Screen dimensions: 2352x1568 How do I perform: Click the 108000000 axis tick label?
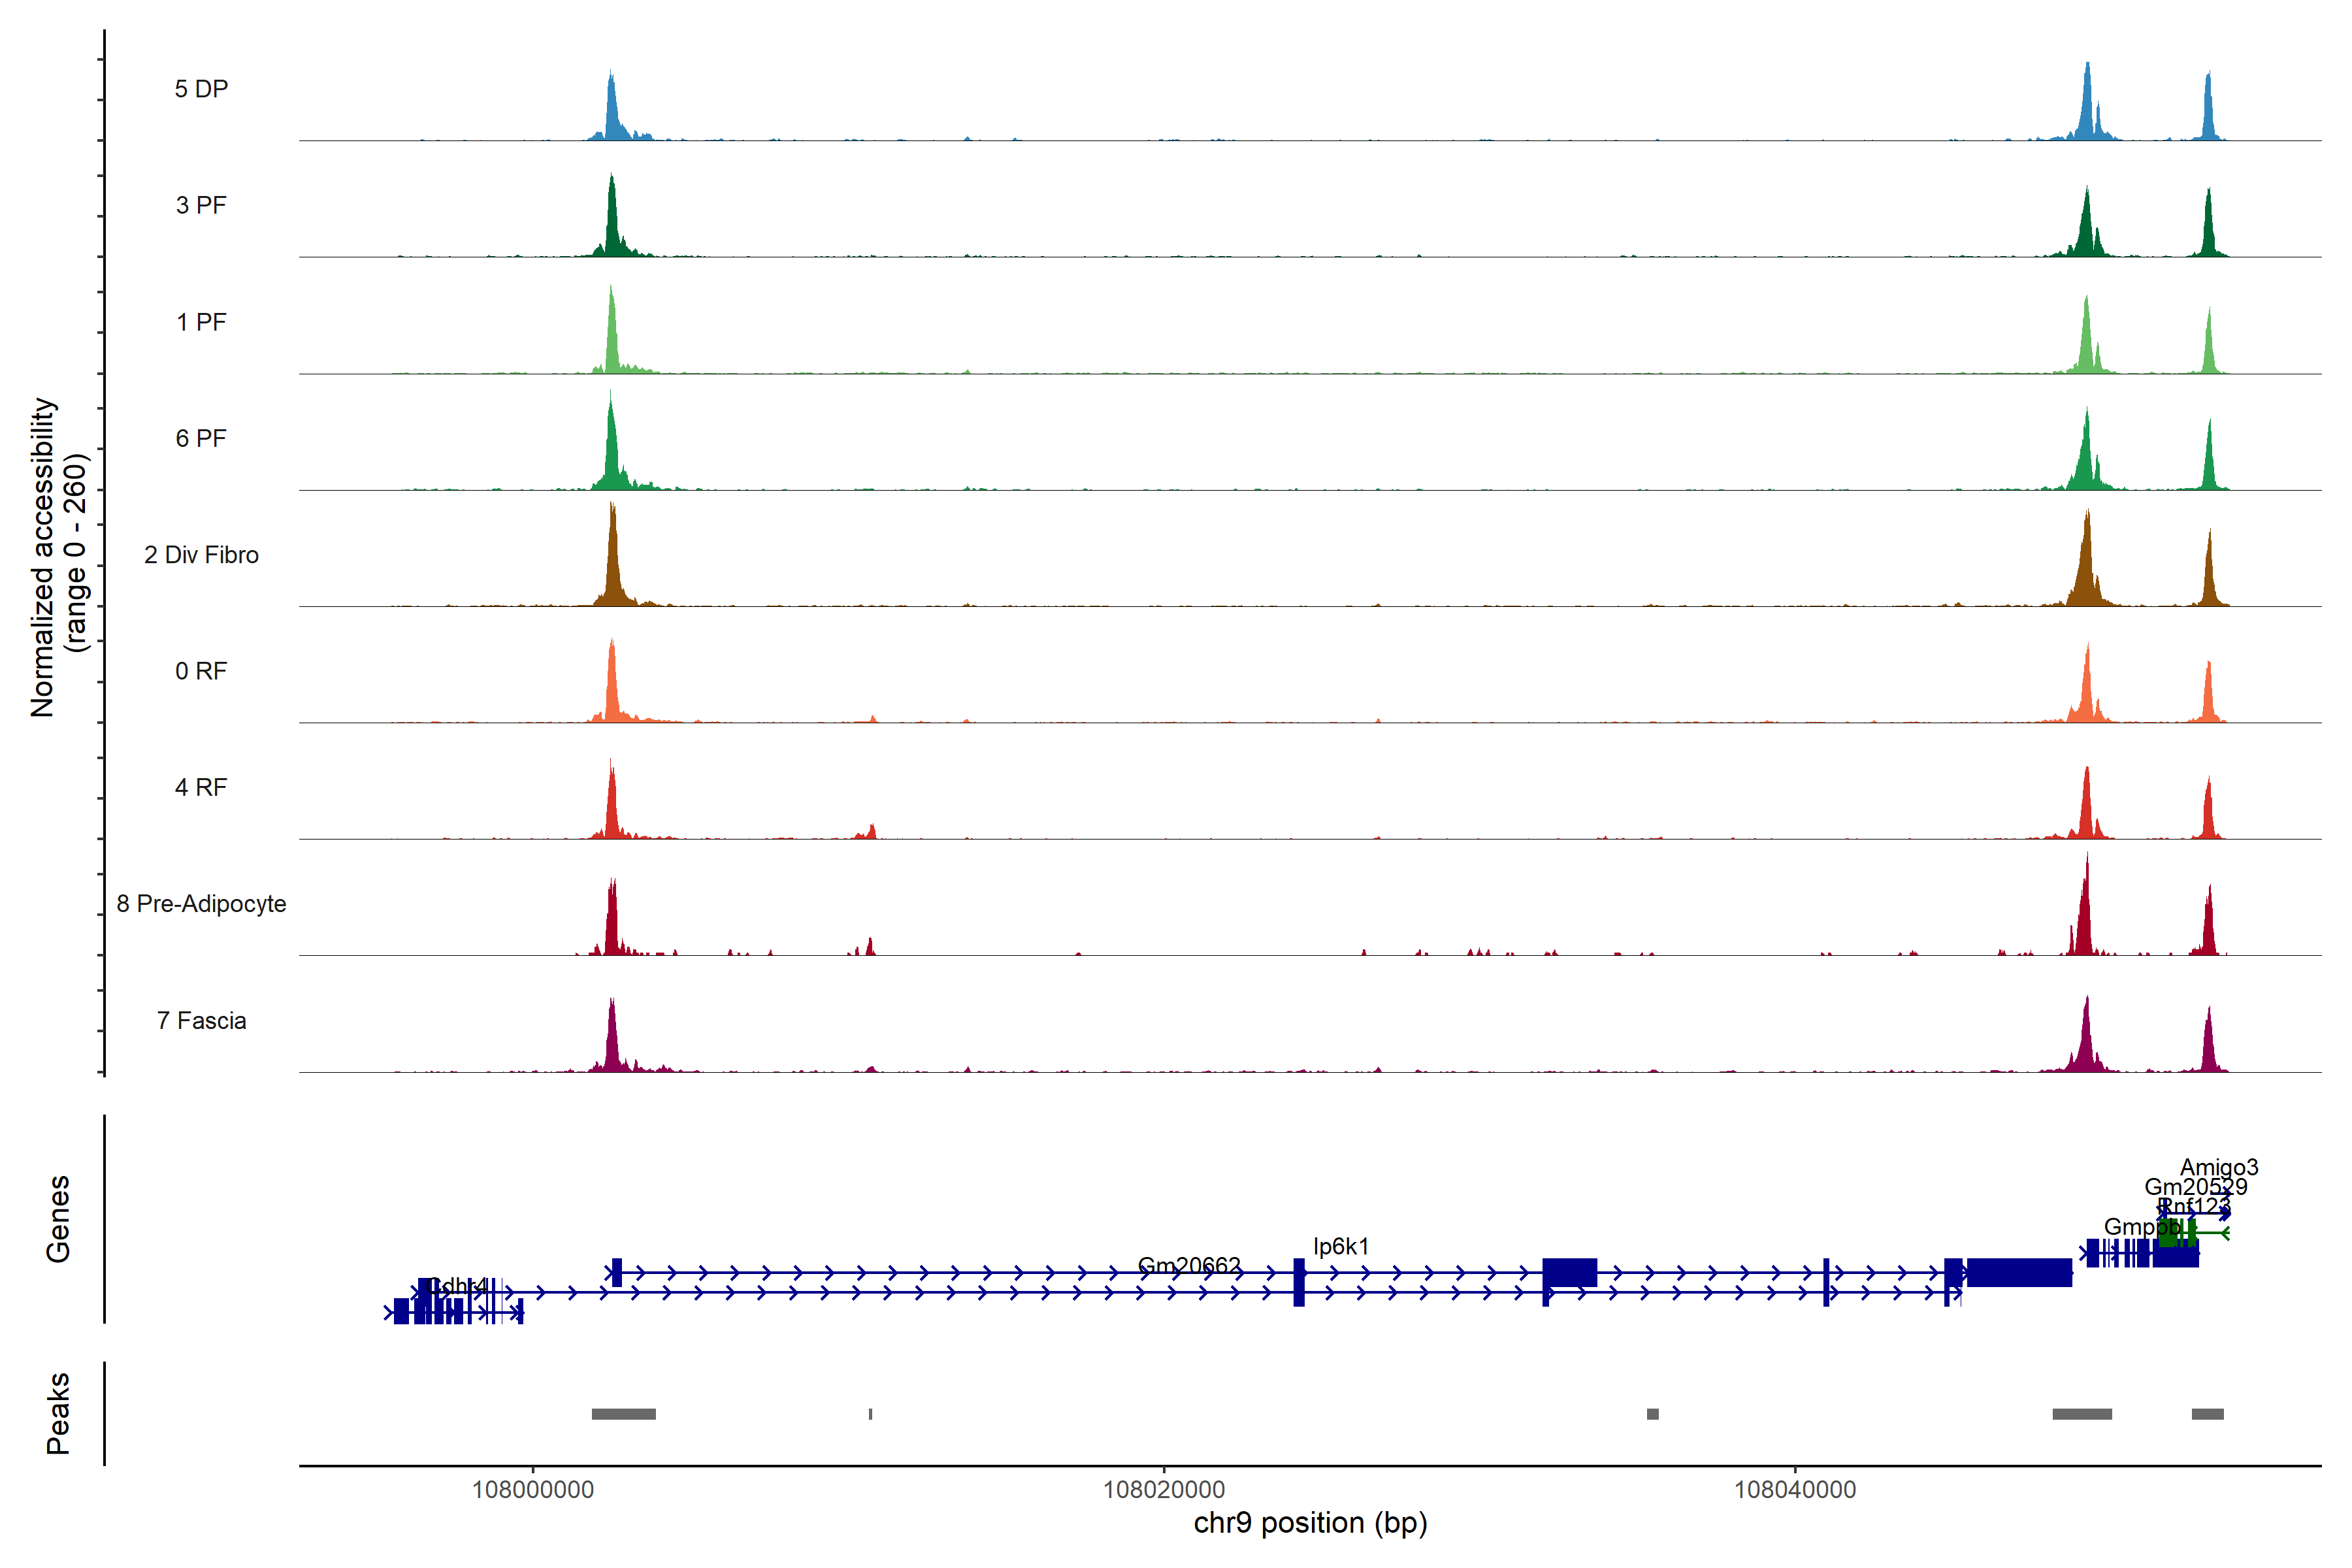(x=532, y=1490)
